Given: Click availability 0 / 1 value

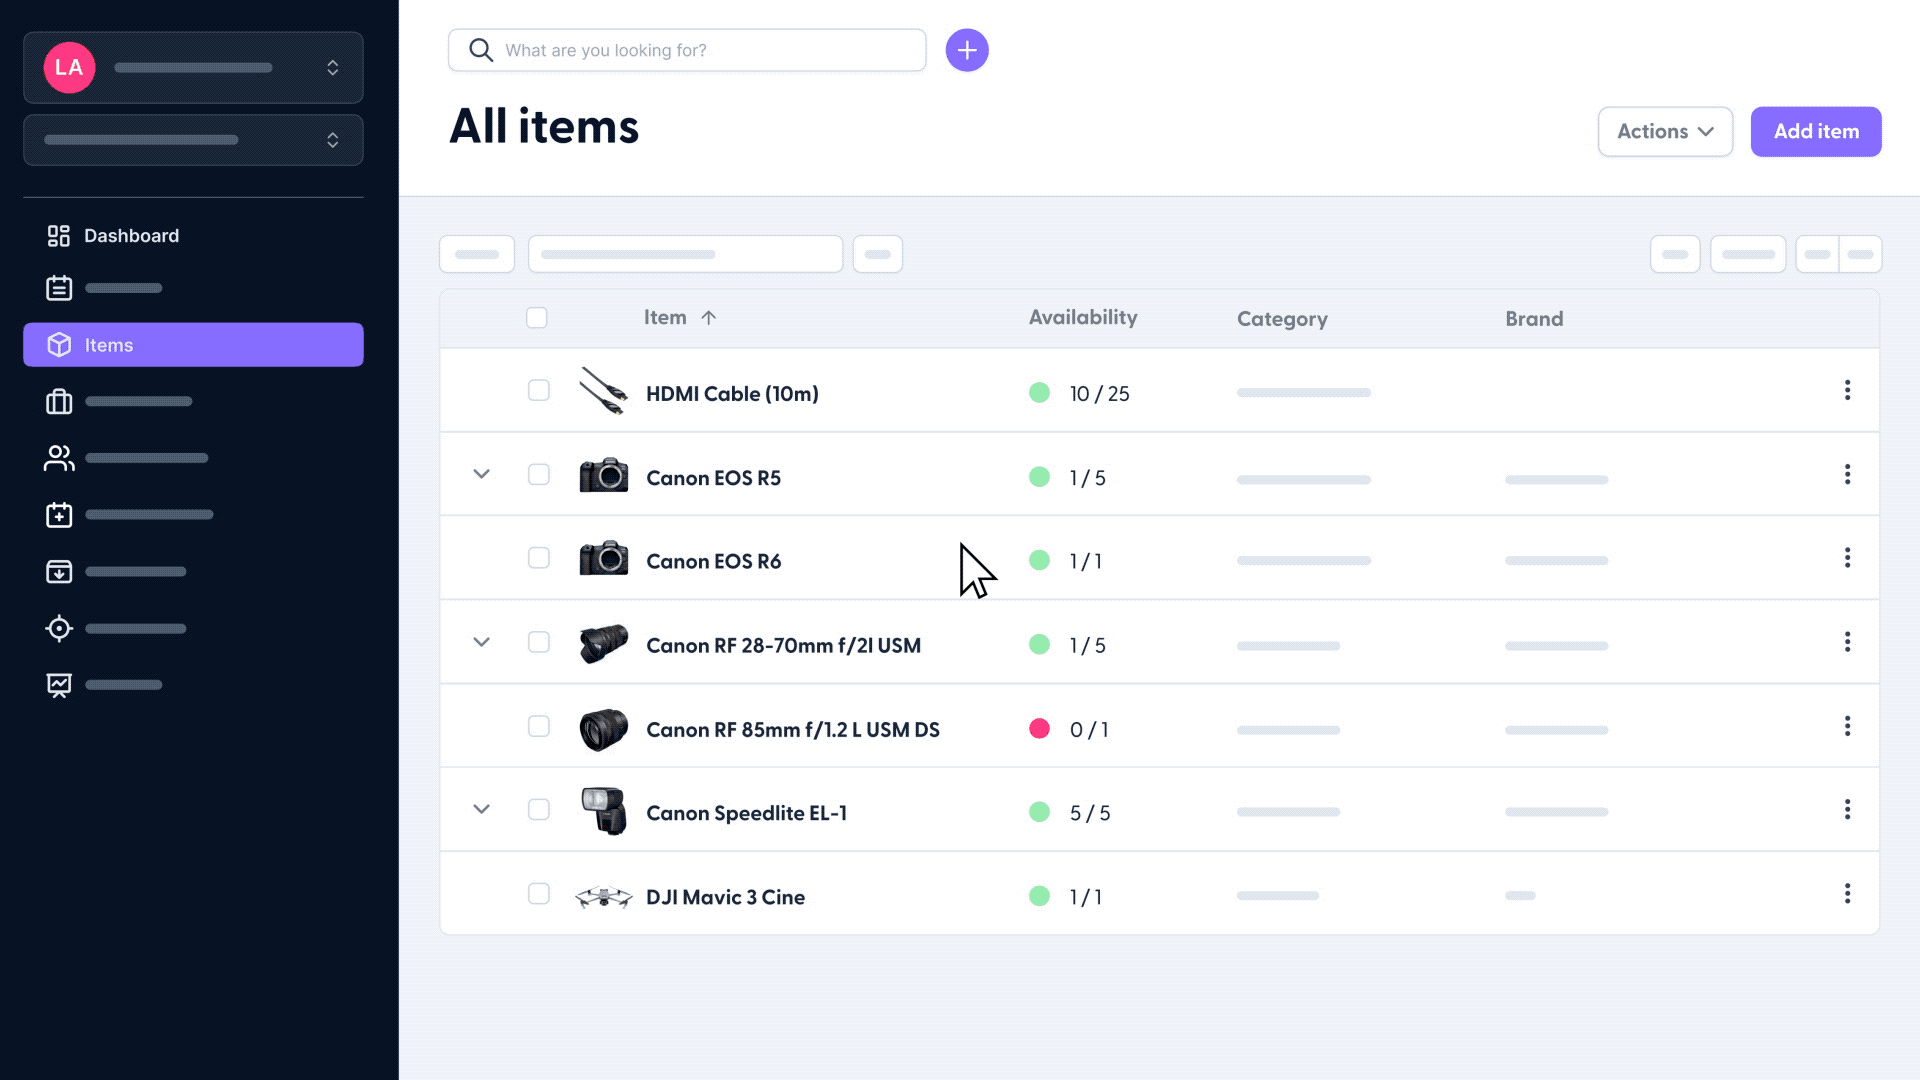Looking at the screenshot, I should pos(1089,730).
